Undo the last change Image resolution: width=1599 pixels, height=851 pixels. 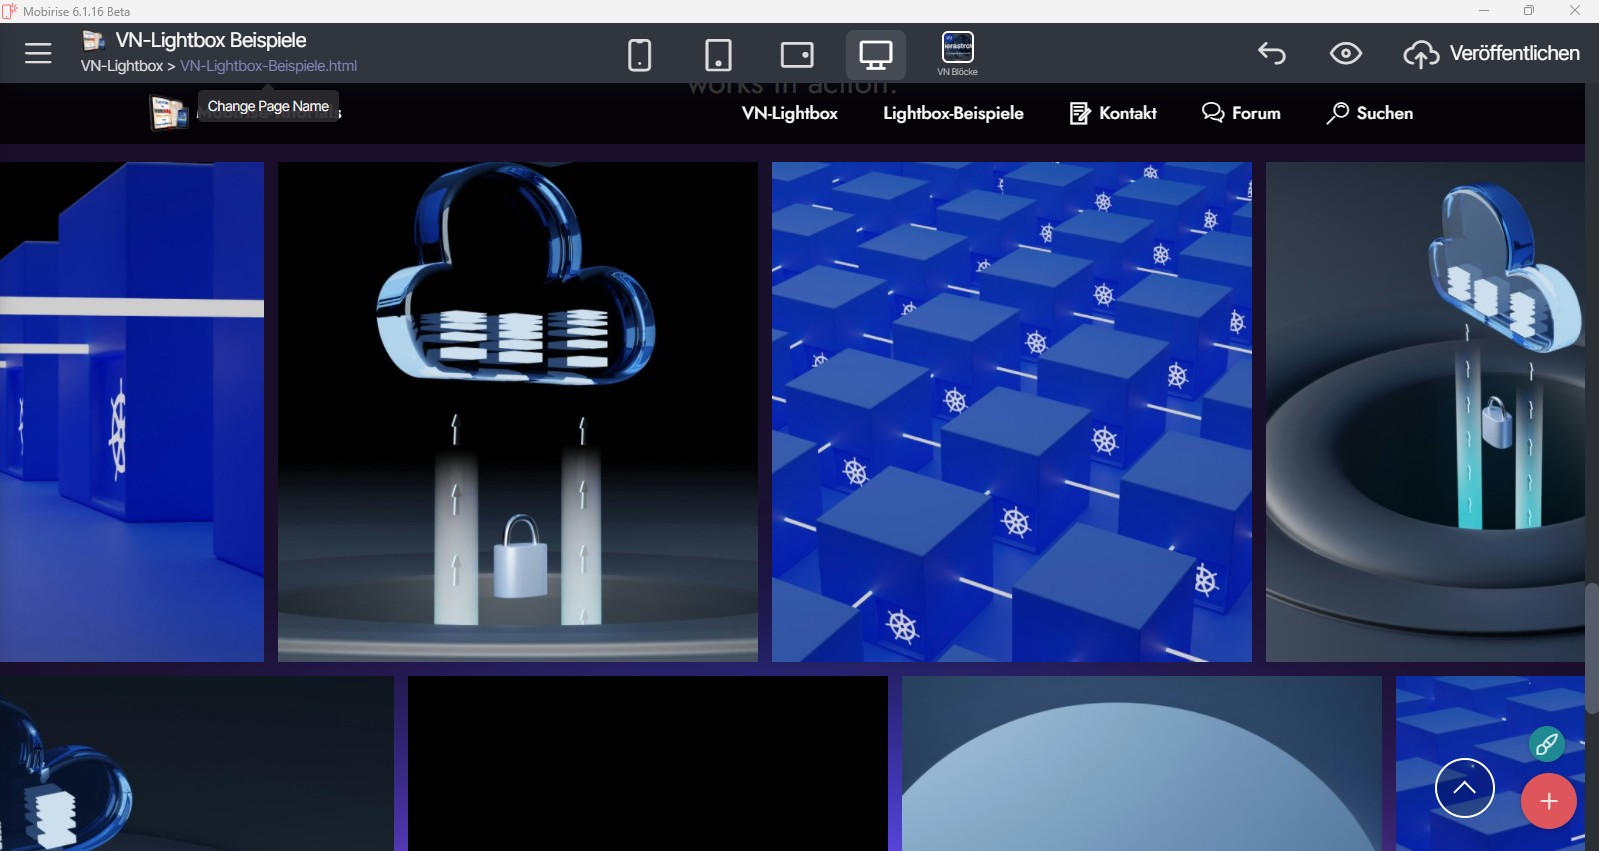coord(1272,53)
